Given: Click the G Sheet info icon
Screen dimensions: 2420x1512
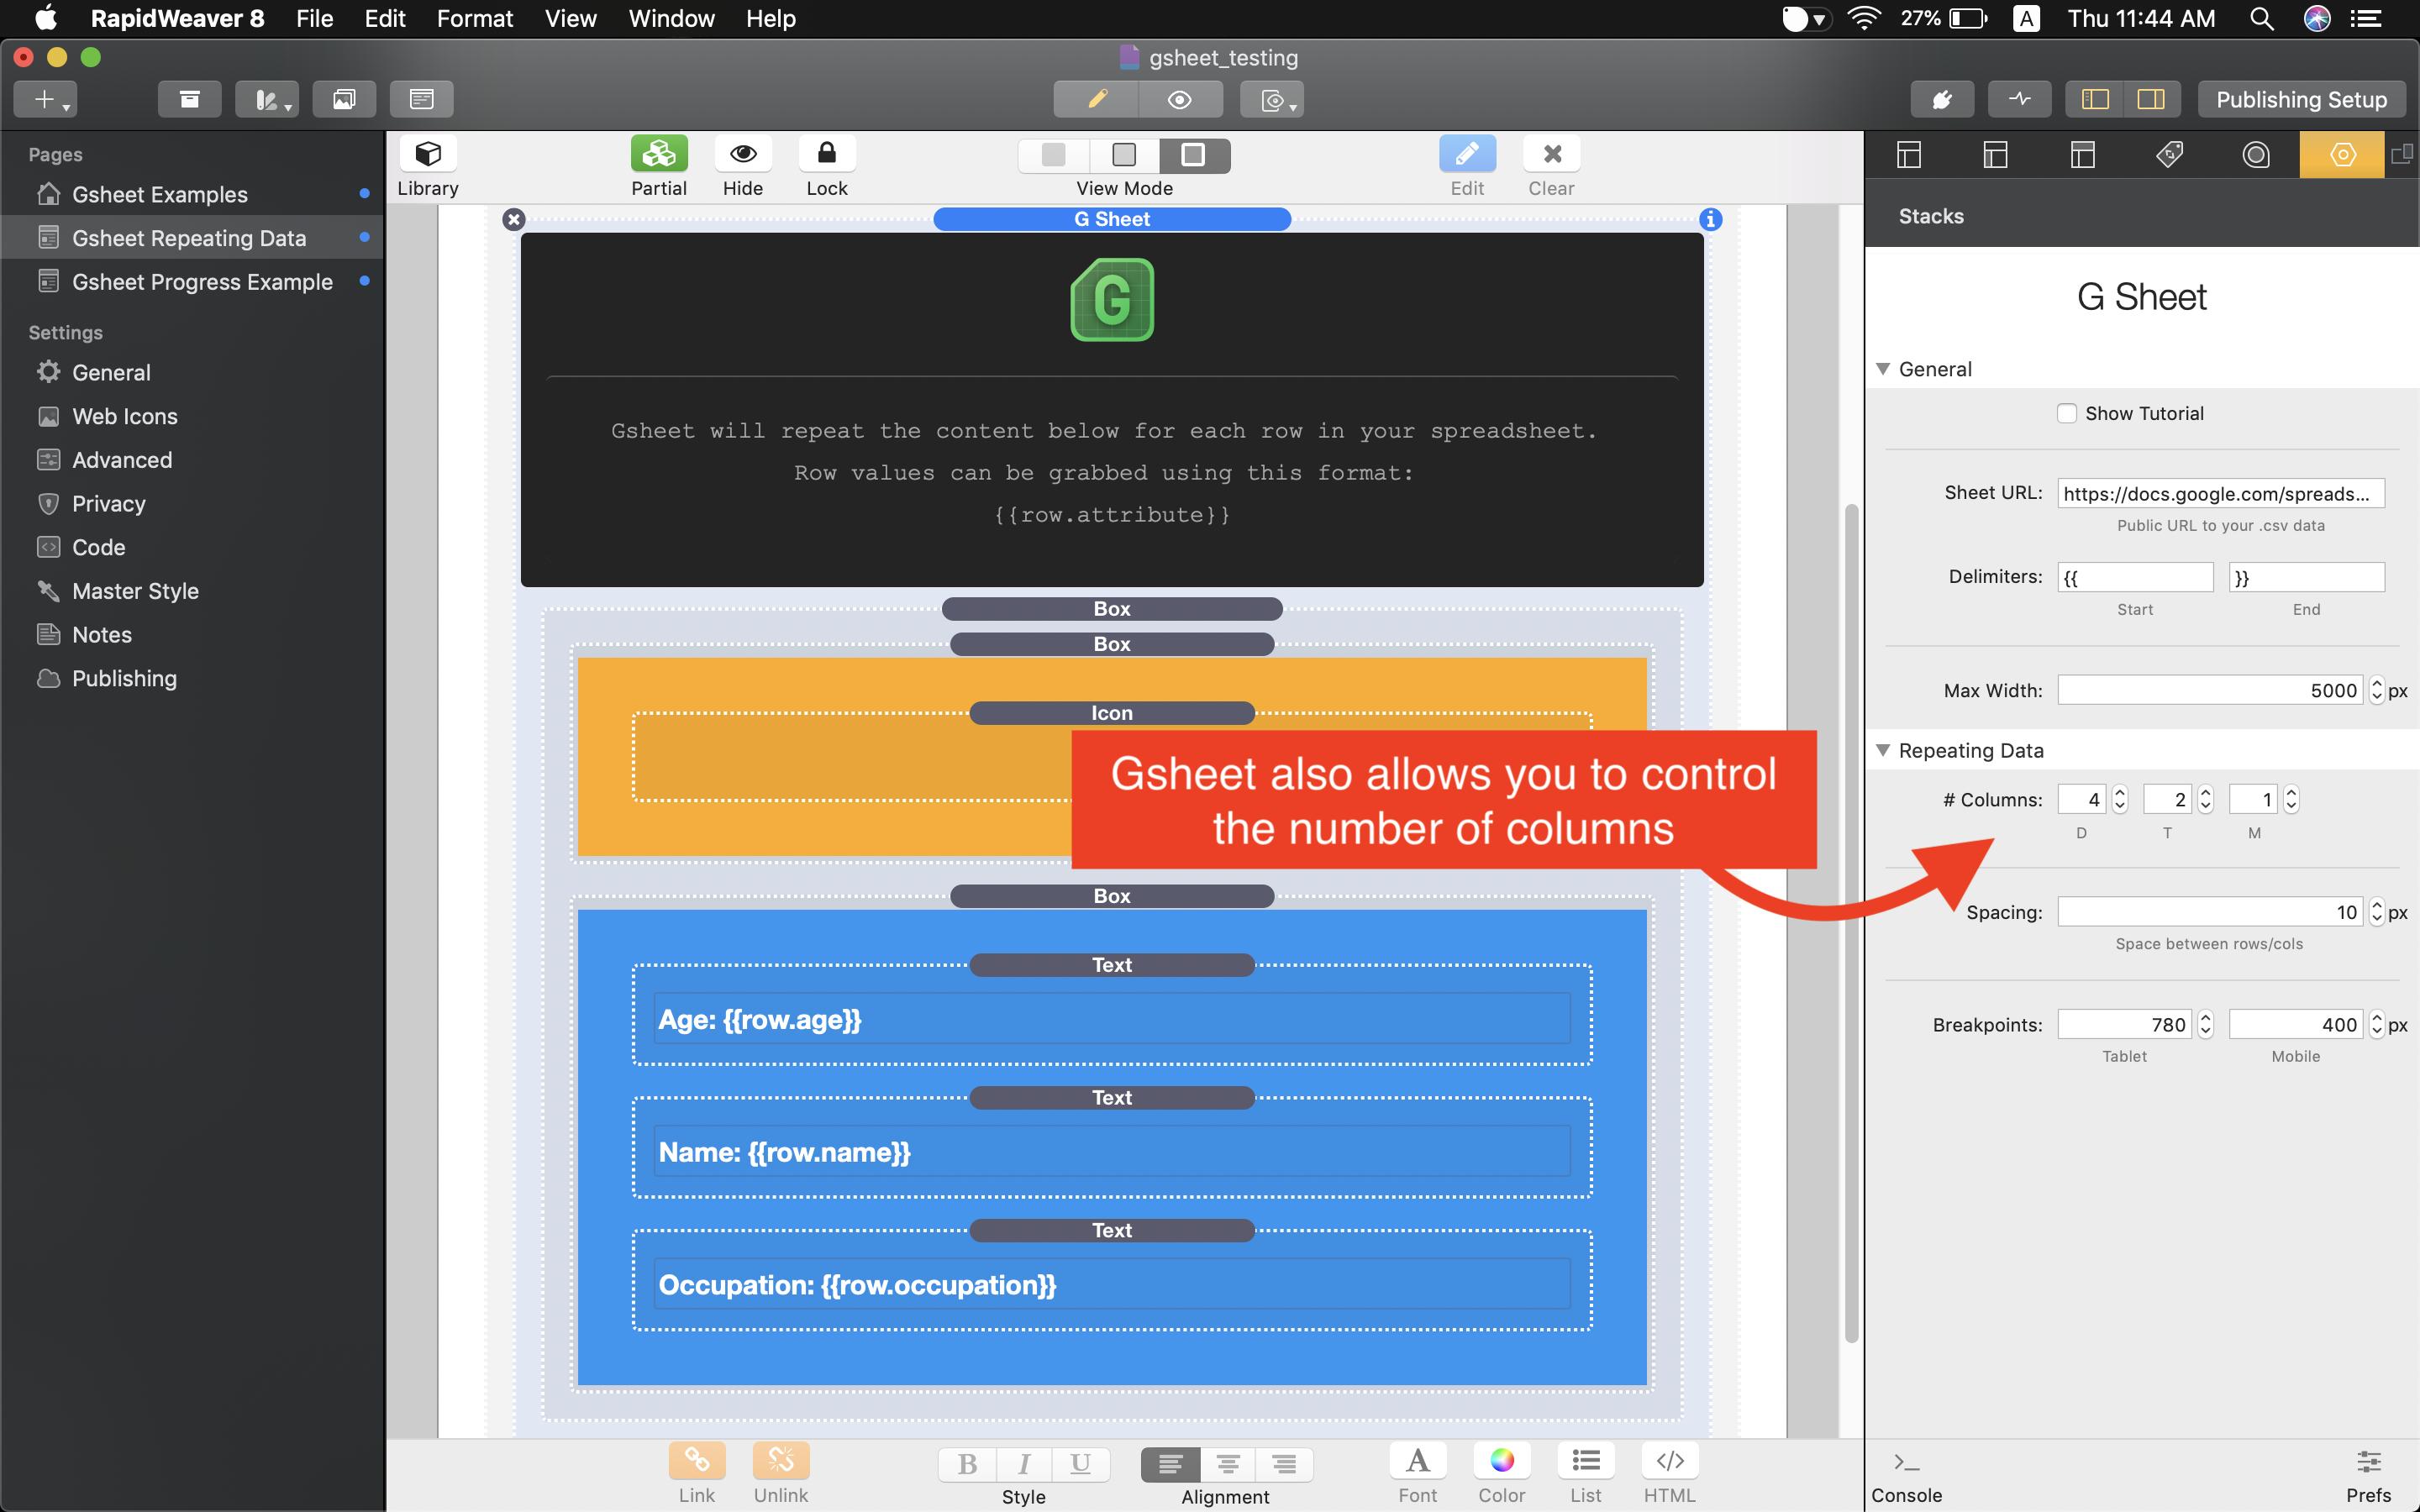Looking at the screenshot, I should click(x=1710, y=219).
